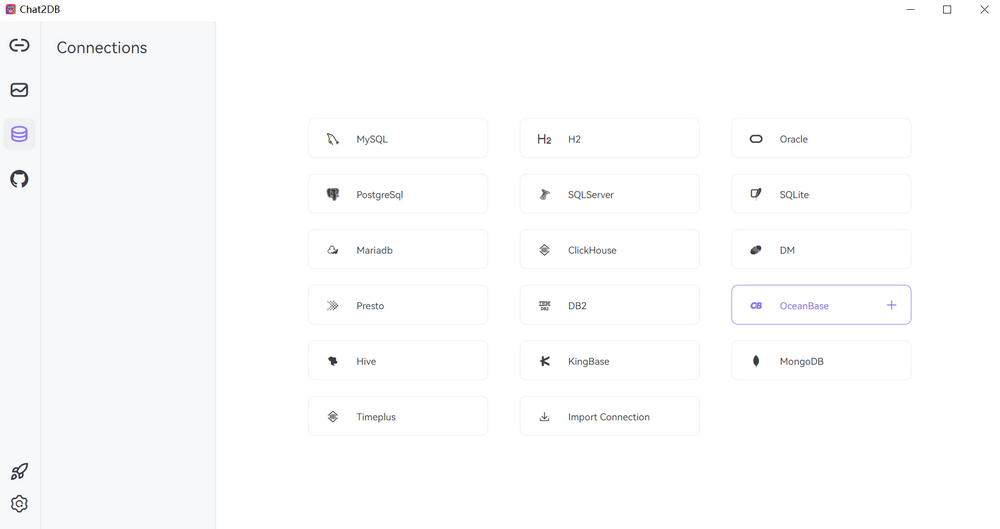Image resolution: width=1000 pixels, height=529 pixels.
Task: Open the GitHub icon in sidebar
Action: (19, 179)
